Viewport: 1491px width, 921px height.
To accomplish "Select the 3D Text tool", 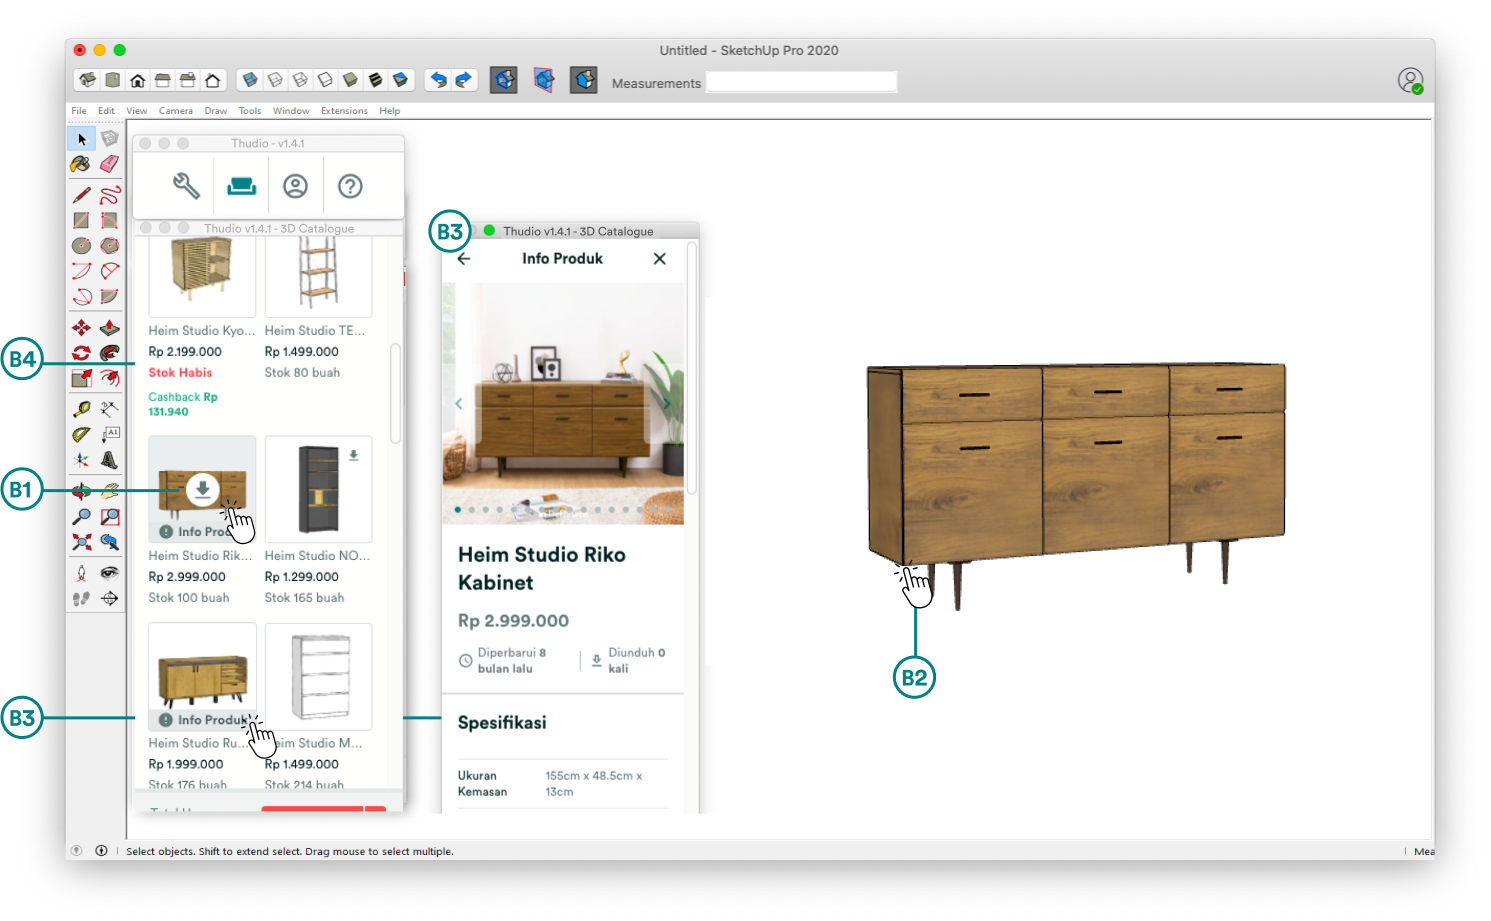I will (110, 460).
